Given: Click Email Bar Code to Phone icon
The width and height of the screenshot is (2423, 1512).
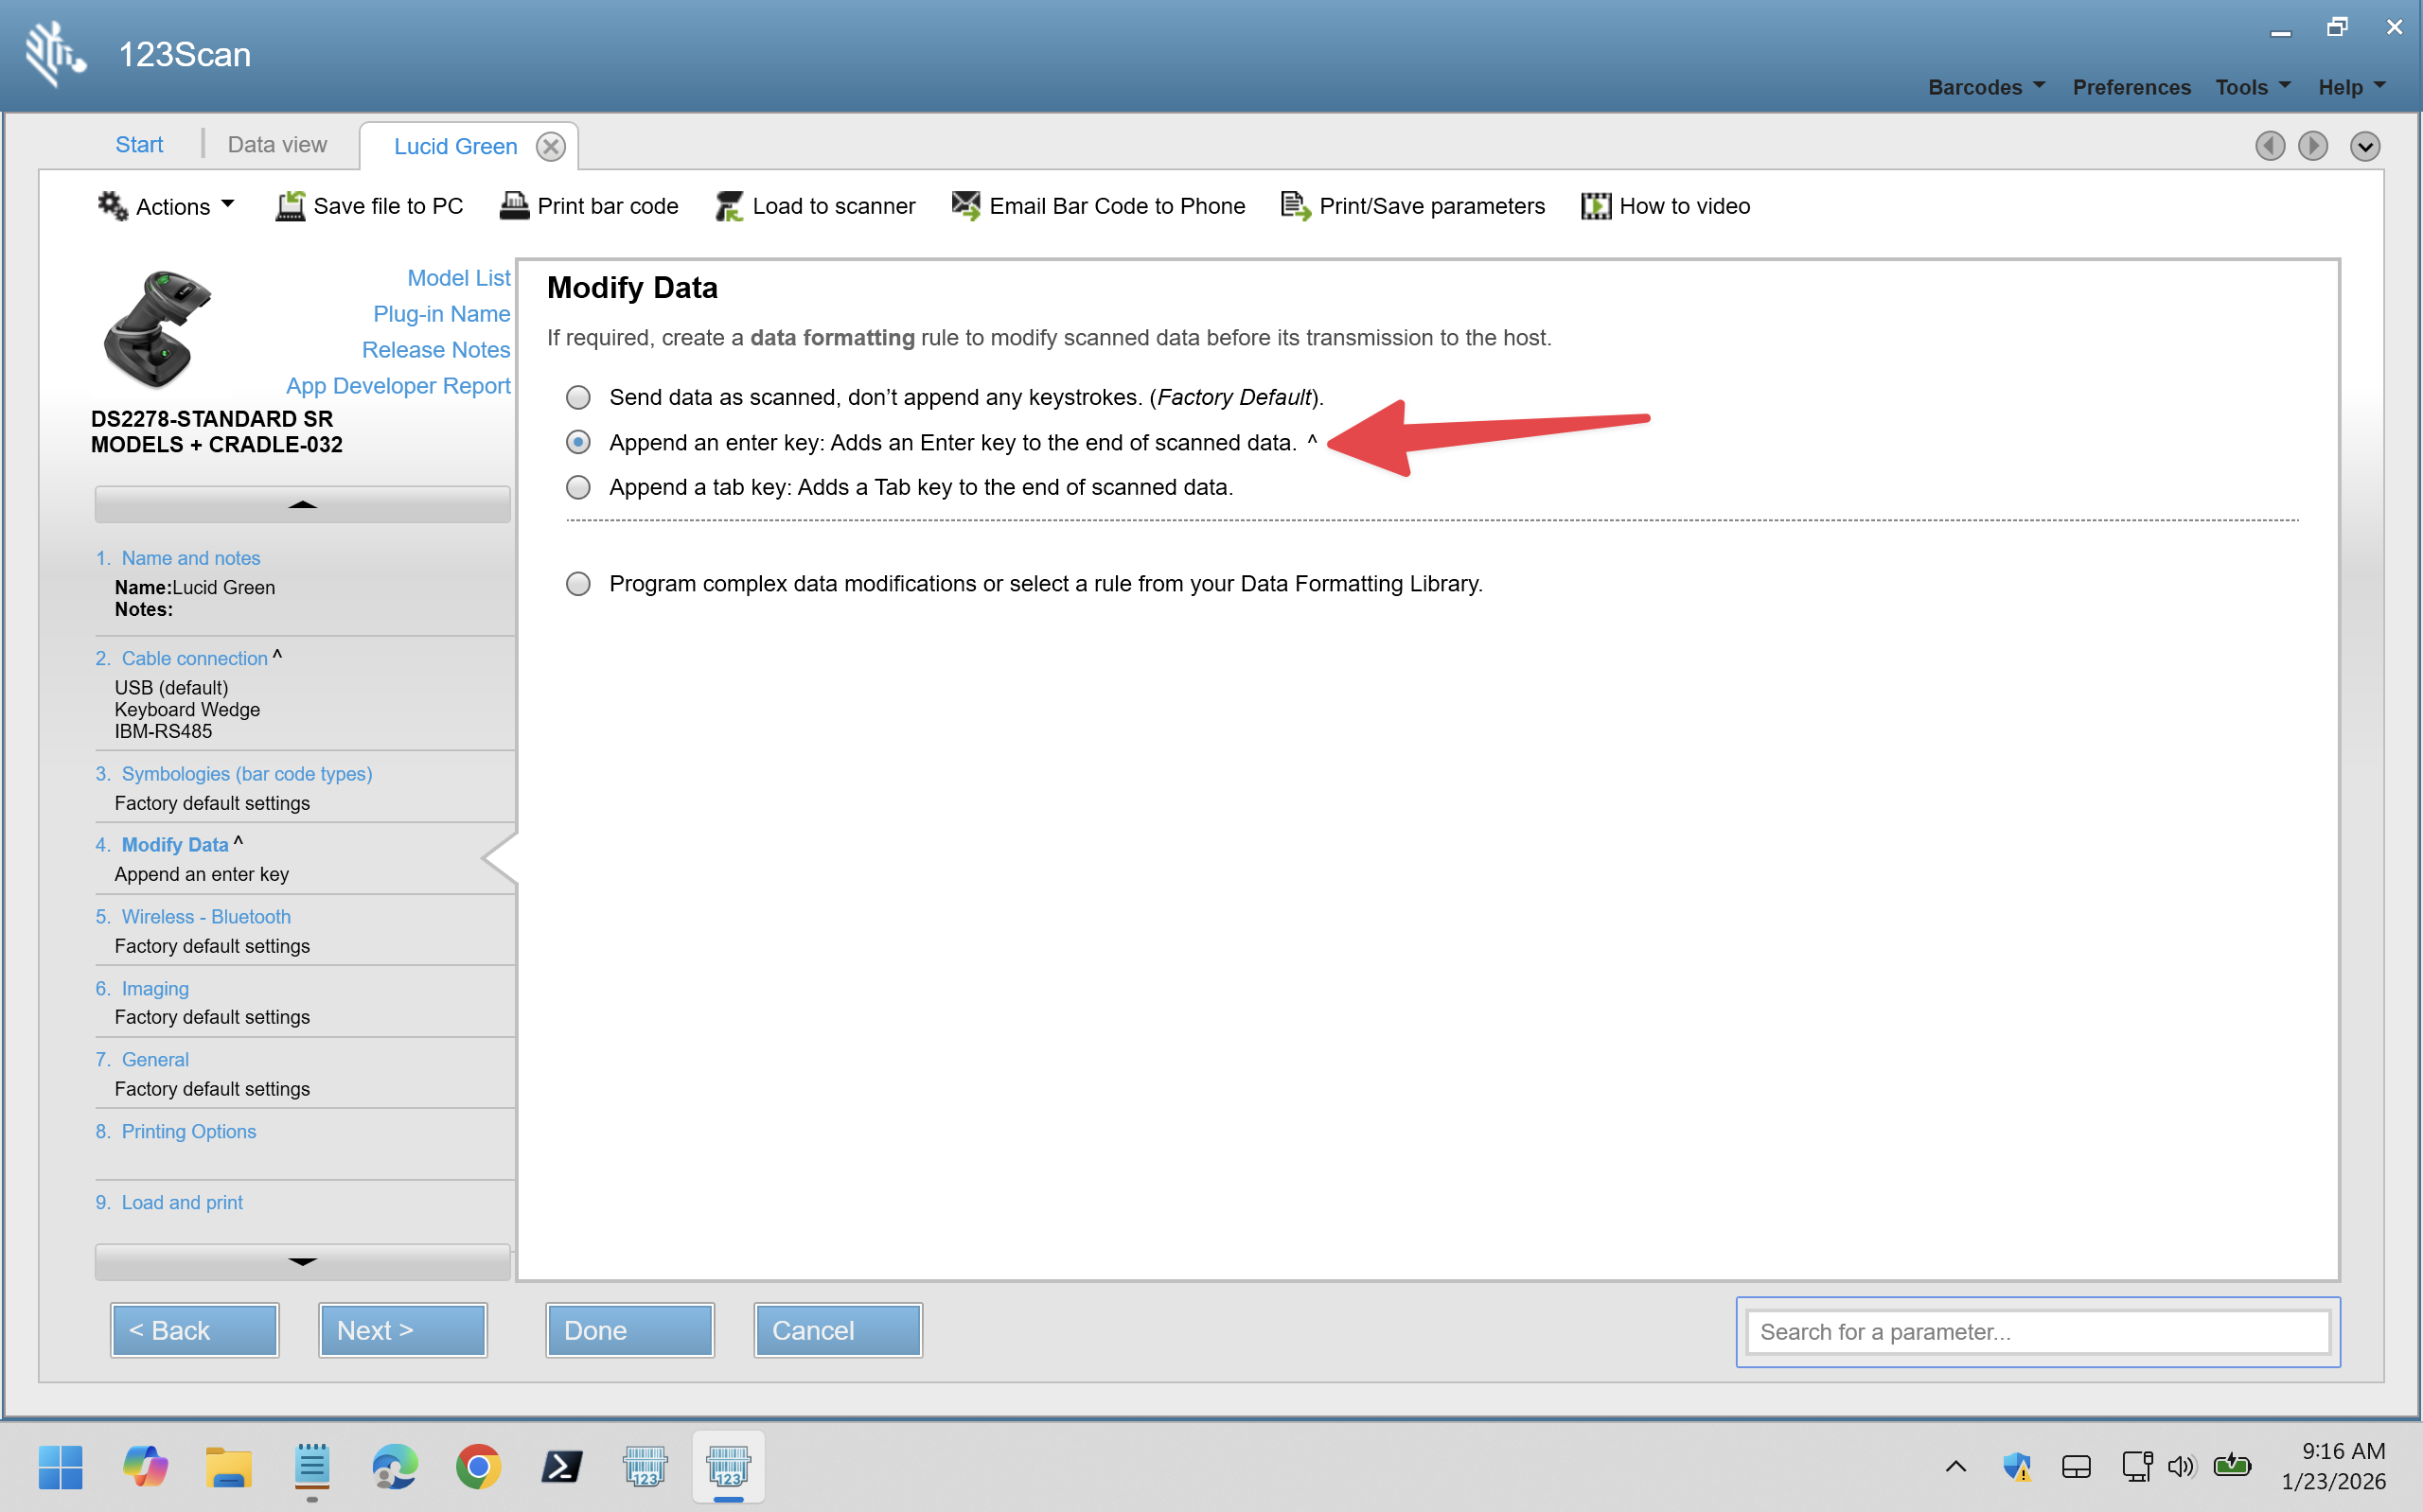Looking at the screenshot, I should tap(965, 206).
